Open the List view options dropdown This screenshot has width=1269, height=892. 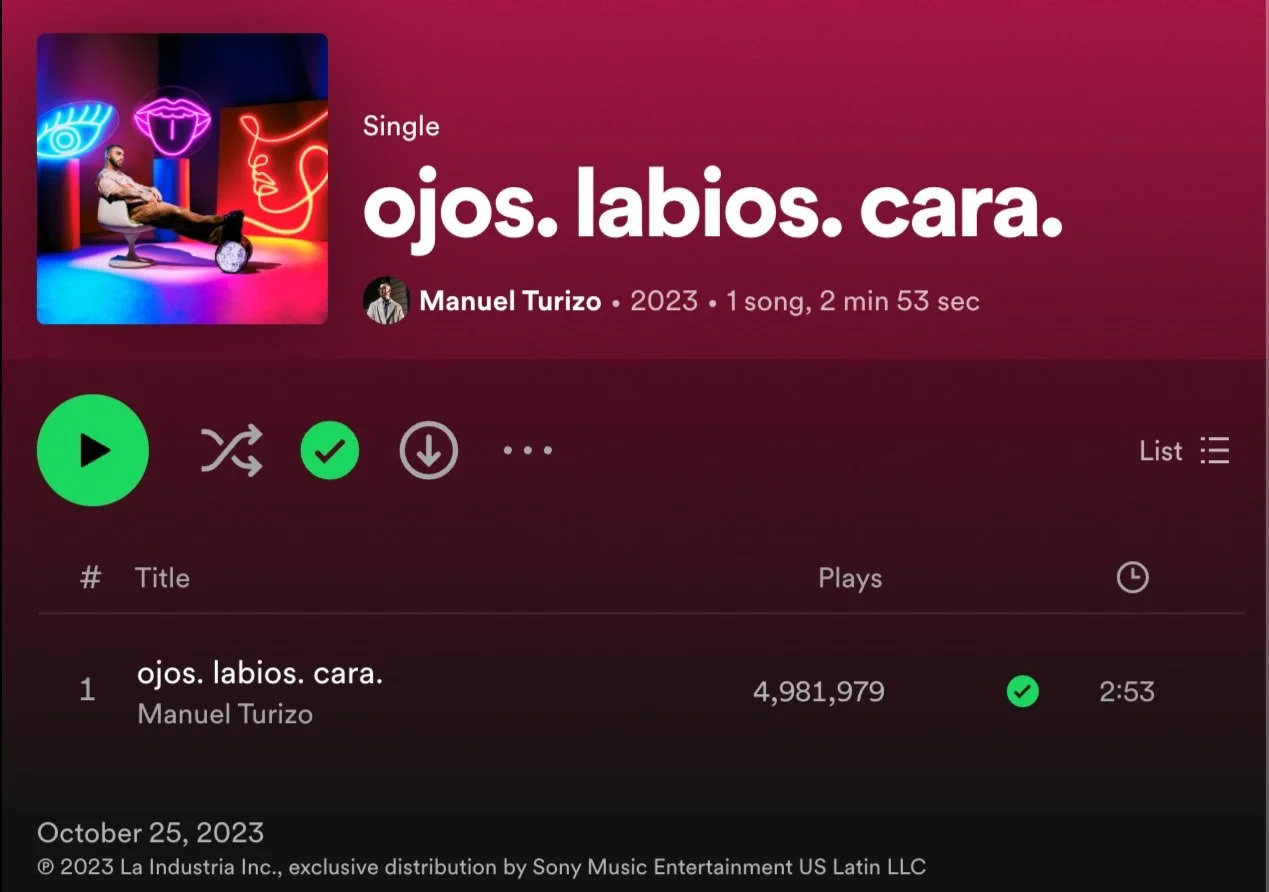coord(1184,451)
